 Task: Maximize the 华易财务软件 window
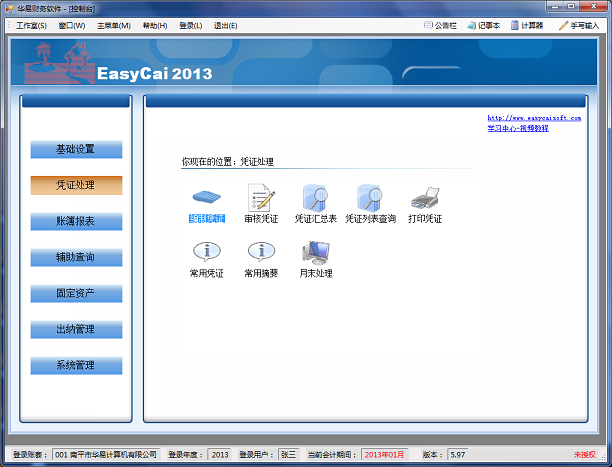pos(571,6)
